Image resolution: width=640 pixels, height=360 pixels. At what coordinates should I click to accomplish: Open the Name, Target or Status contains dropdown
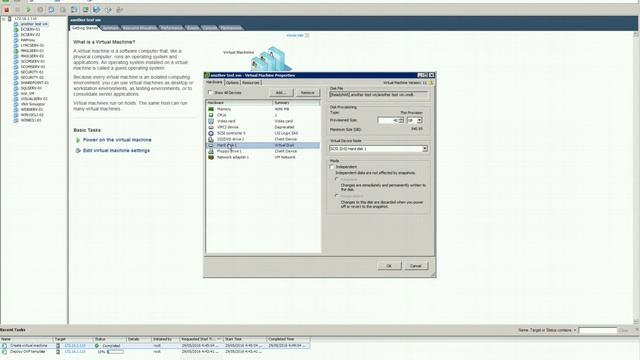(575, 330)
